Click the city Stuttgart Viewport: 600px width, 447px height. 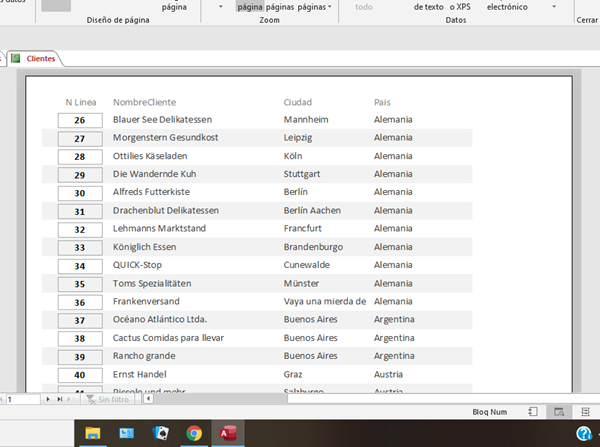pyautogui.click(x=302, y=174)
